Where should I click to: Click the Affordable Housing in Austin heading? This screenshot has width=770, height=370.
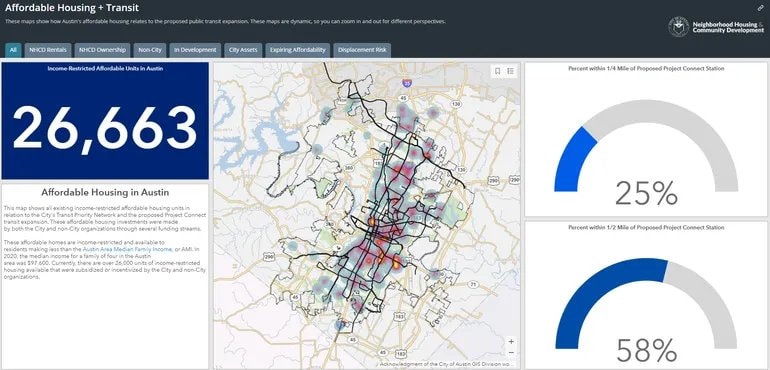click(105, 192)
